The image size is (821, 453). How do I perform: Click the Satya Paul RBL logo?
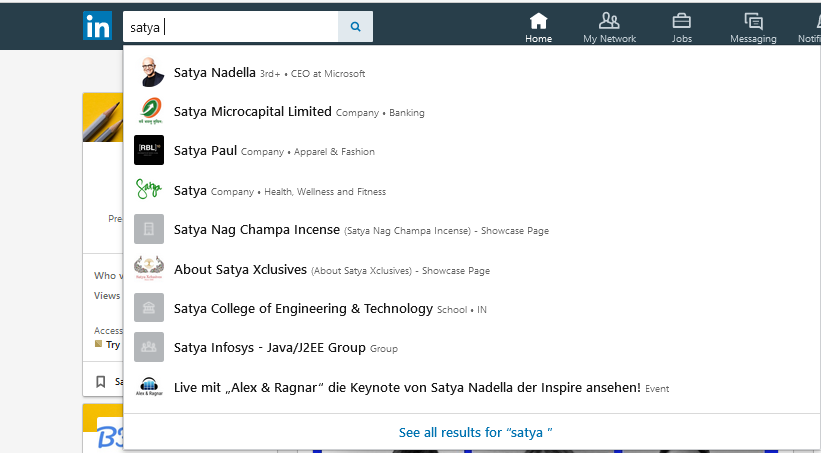click(x=149, y=150)
